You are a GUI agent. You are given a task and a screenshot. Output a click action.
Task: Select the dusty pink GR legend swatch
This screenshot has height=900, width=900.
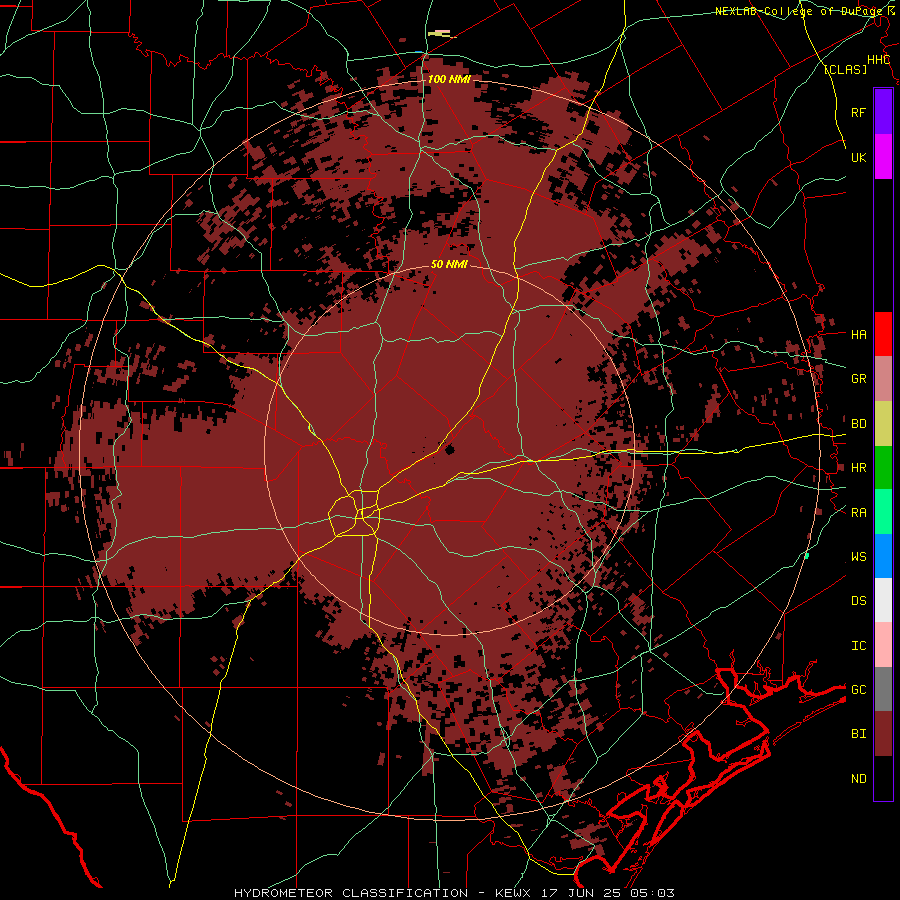point(883,379)
